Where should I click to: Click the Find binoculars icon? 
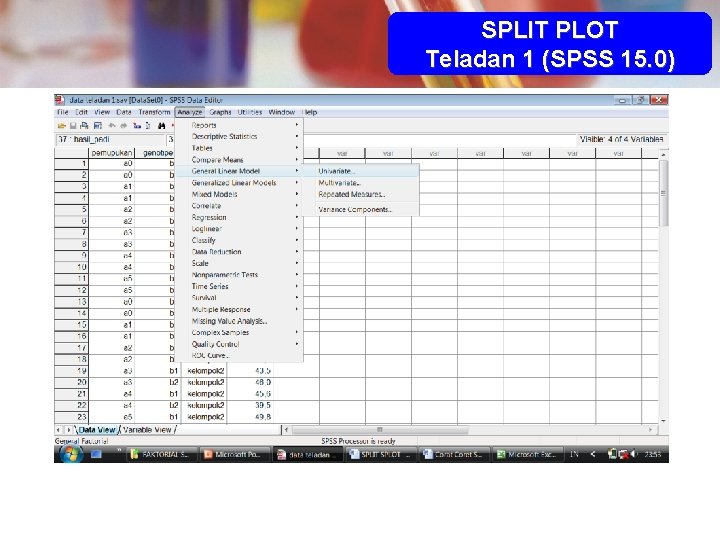(x=161, y=125)
